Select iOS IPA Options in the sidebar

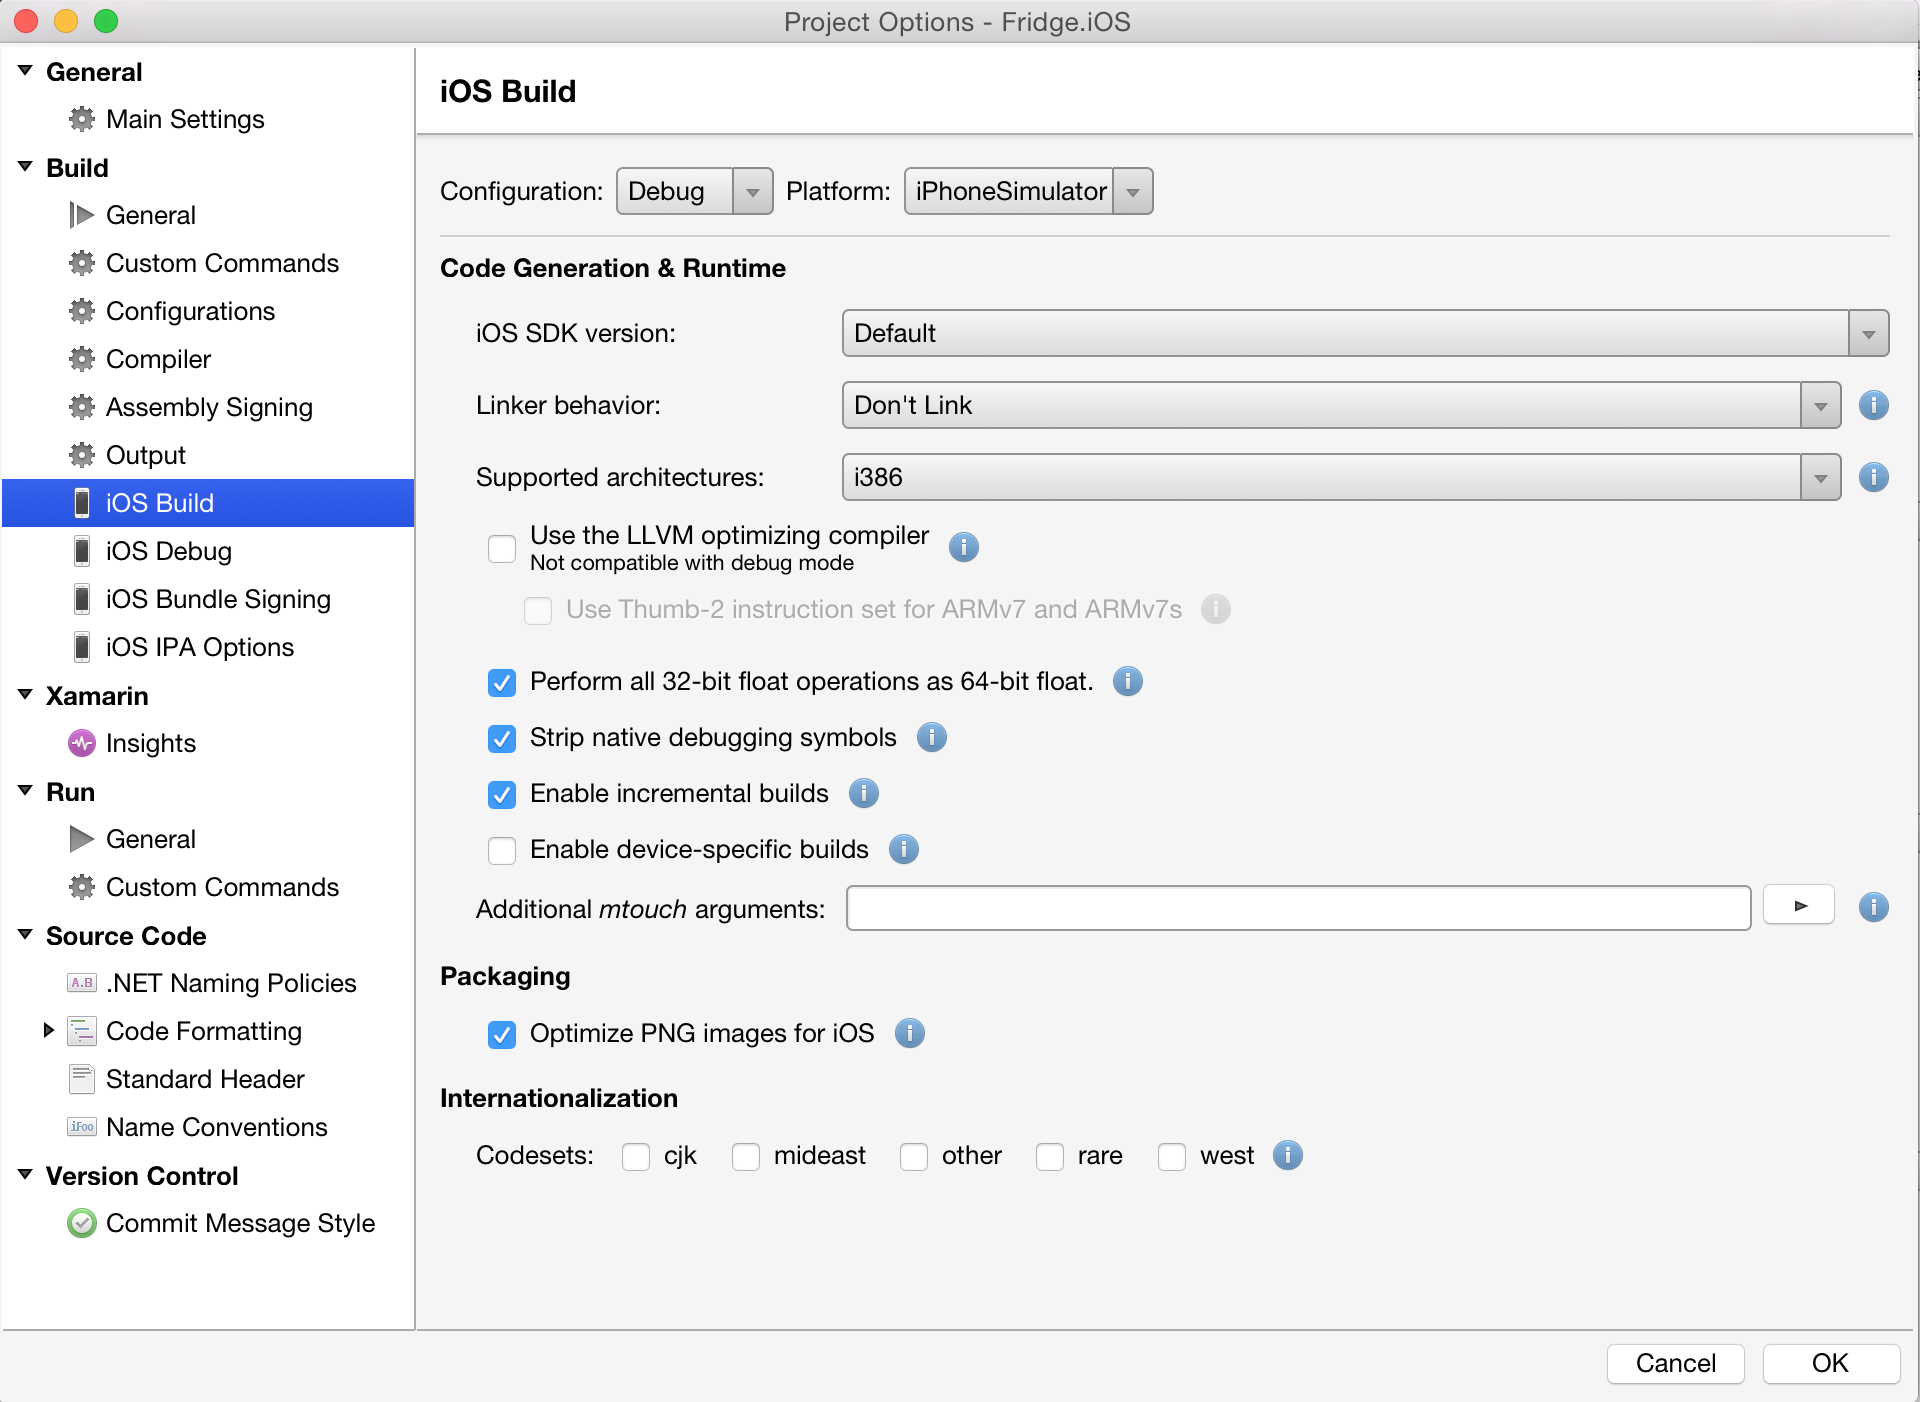199,647
